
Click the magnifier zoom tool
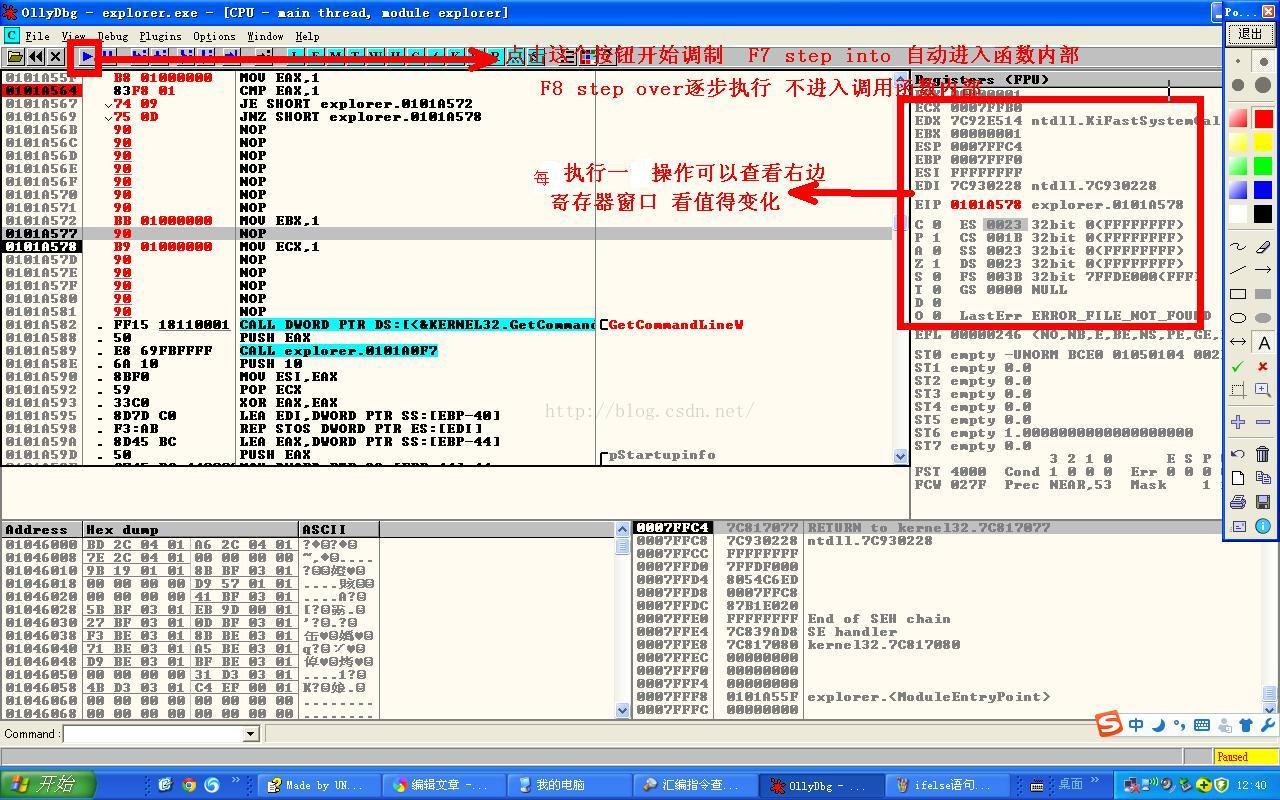(x=1263, y=390)
